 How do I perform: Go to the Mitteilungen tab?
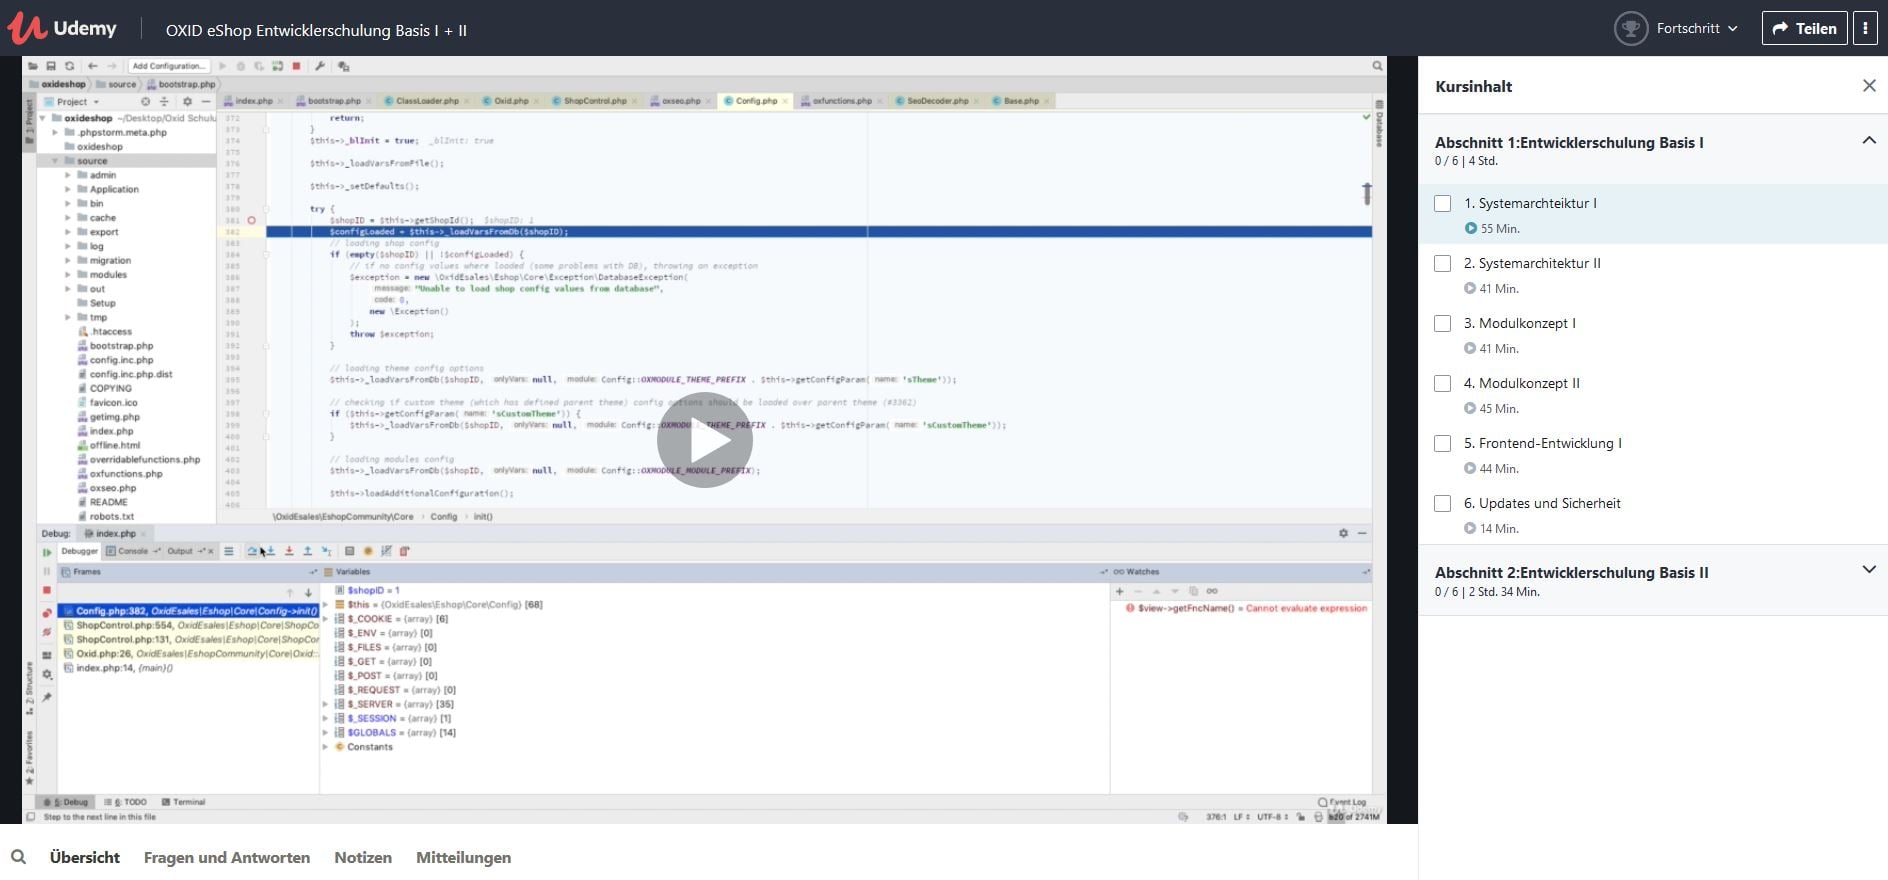pos(463,857)
